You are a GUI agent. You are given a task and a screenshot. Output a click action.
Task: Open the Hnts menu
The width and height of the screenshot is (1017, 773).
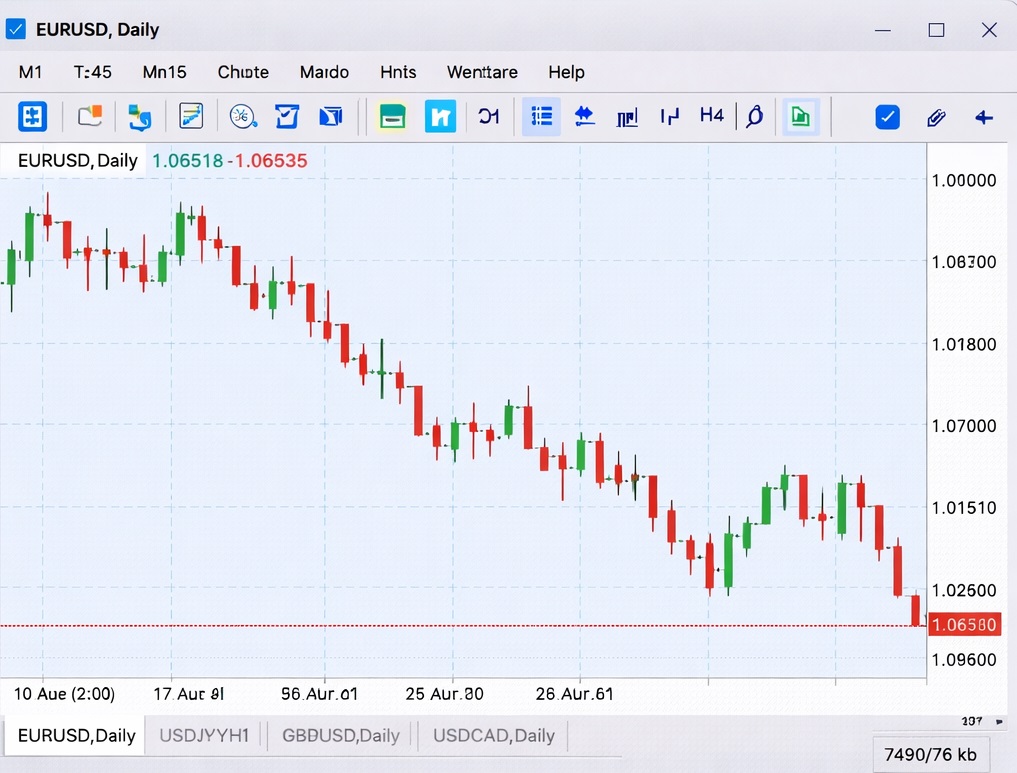tap(398, 72)
